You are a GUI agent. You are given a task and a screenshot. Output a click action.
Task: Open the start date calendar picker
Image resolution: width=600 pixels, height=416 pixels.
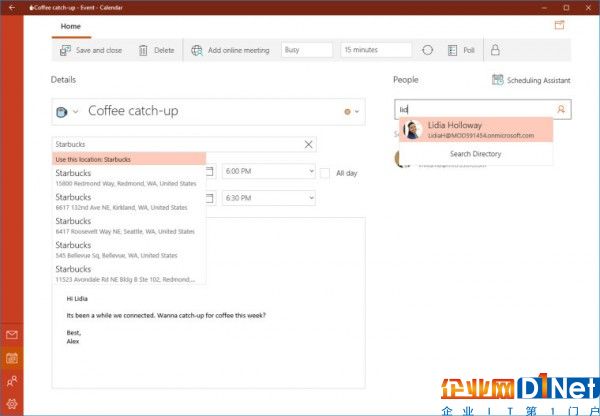click(210, 171)
